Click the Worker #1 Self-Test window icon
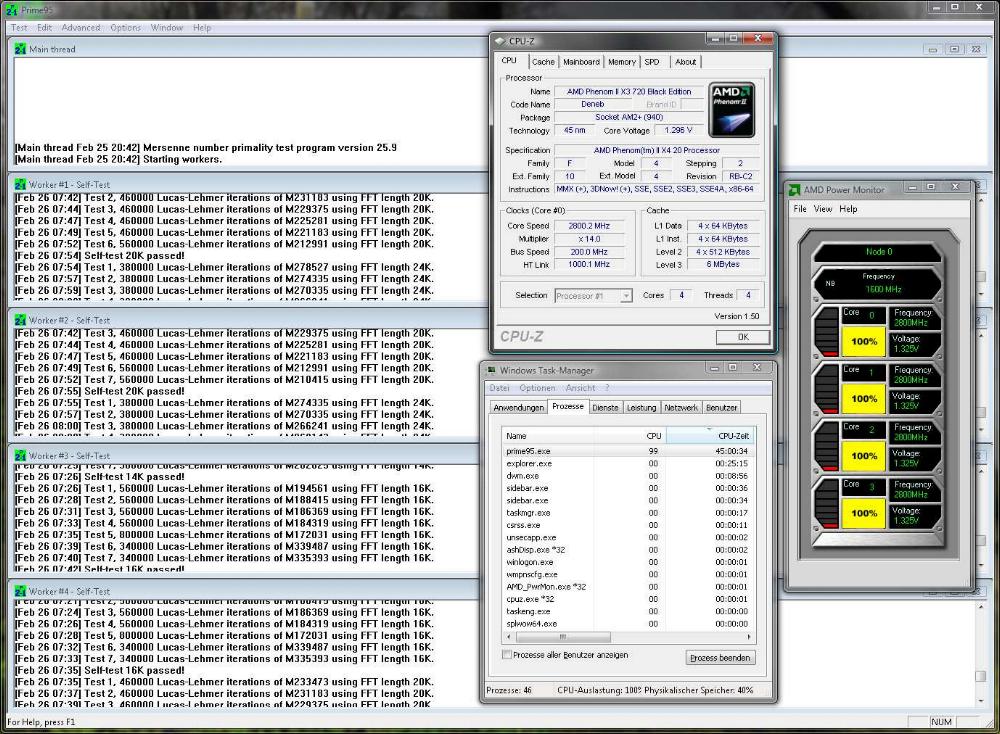1000x734 pixels. click(x=20, y=184)
